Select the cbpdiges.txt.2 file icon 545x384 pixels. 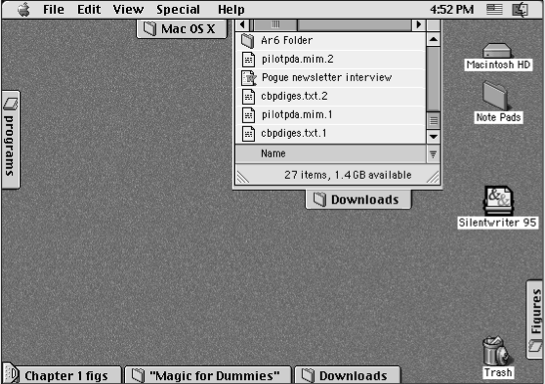pos(248,96)
